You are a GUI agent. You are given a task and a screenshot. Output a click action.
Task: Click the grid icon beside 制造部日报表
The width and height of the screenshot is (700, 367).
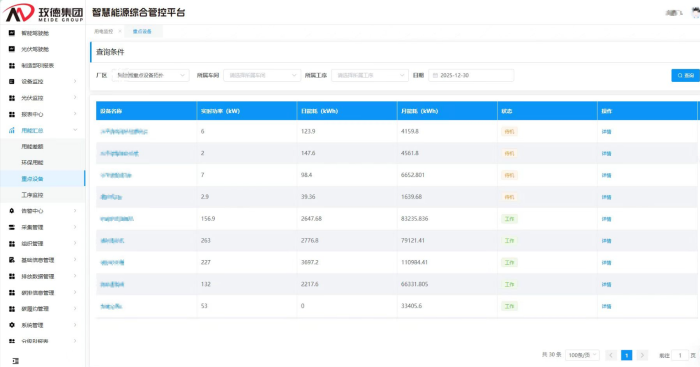[x=12, y=66]
